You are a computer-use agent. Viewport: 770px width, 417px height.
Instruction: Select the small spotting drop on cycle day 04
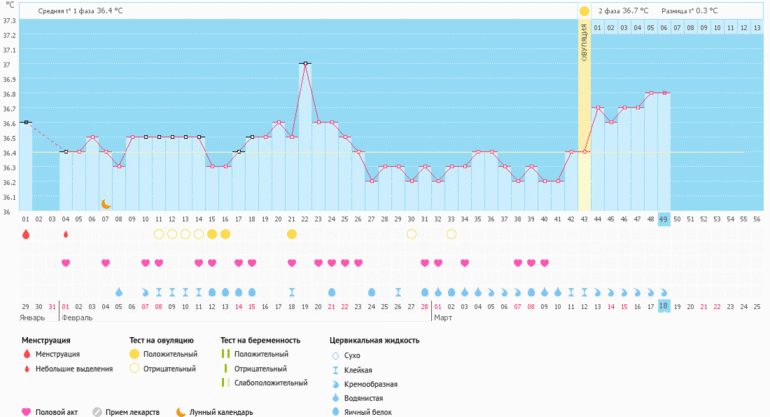pos(65,234)
